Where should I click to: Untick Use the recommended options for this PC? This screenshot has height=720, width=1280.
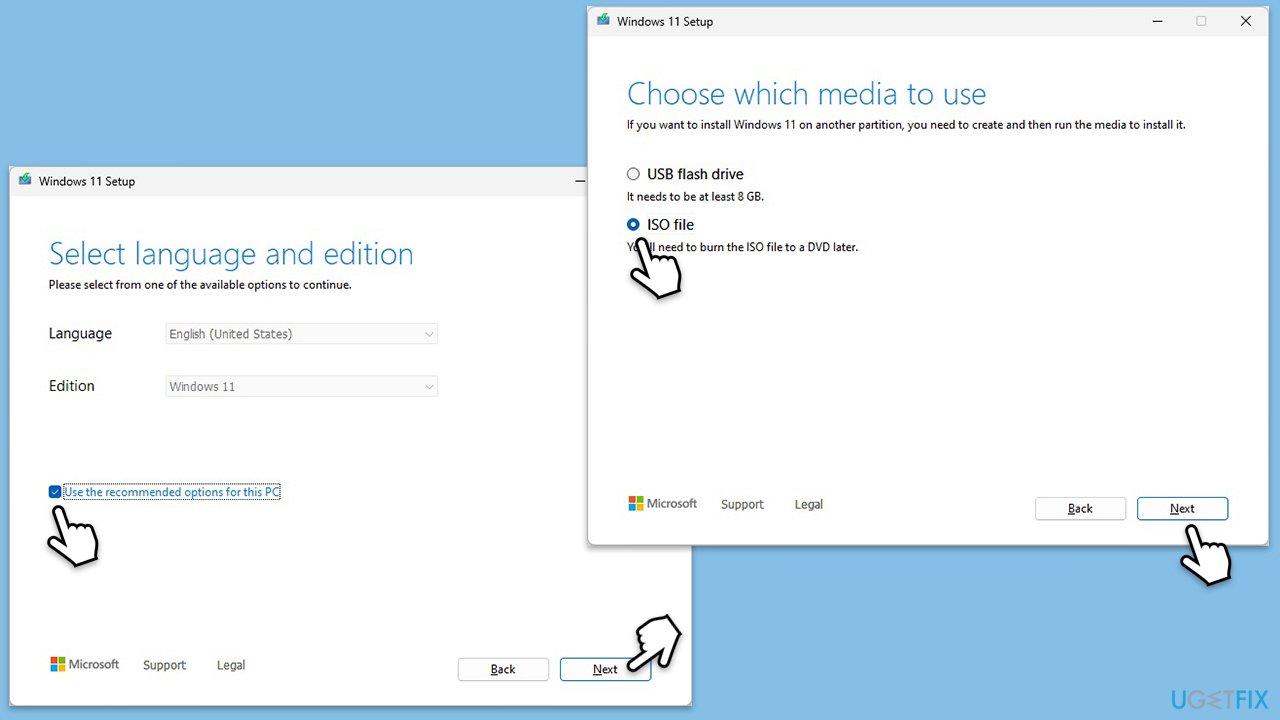coord(55,492)
